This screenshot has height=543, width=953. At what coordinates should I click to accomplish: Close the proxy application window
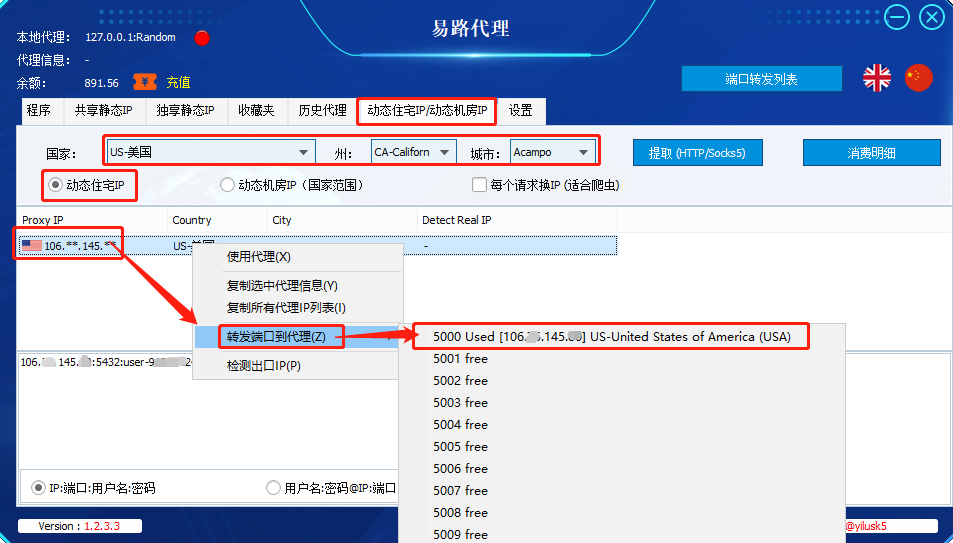coord(932,17)
